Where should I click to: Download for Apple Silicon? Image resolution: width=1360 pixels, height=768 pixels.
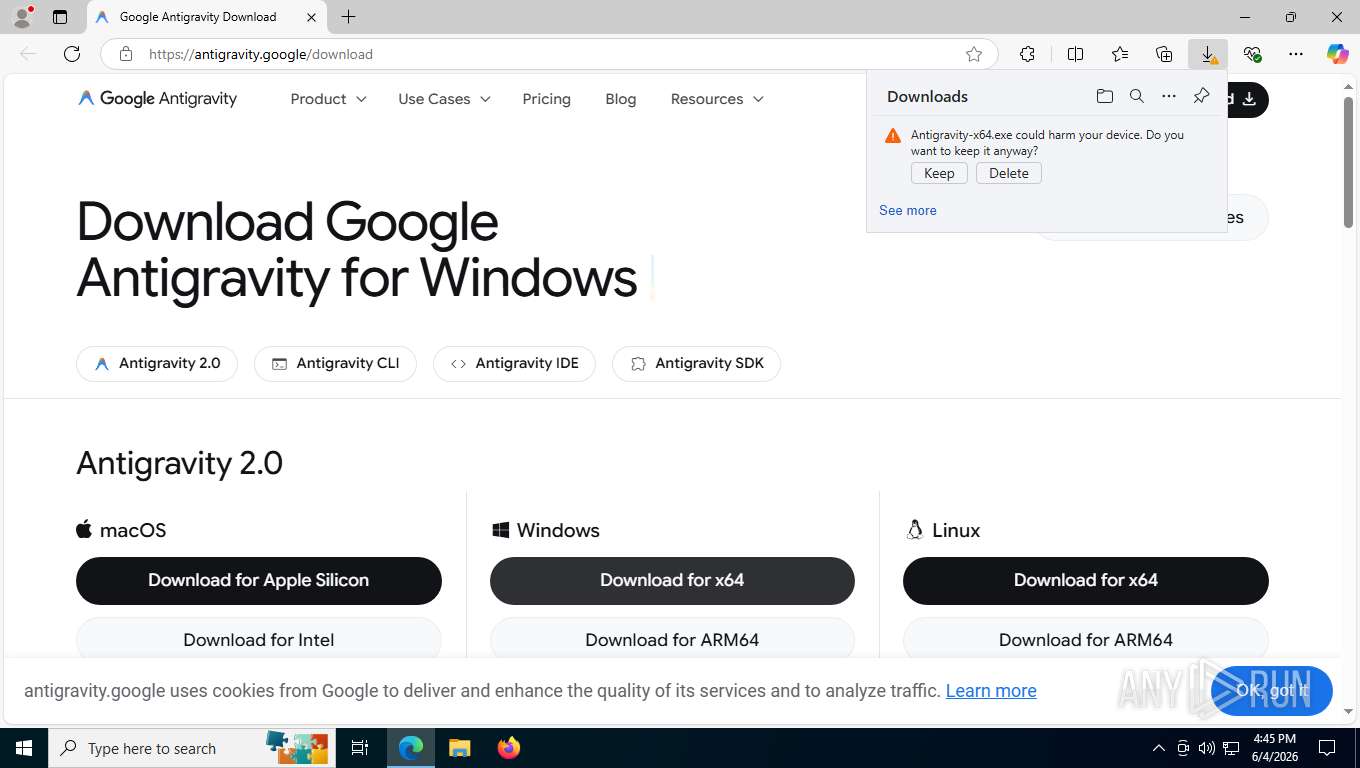coord(259,580)
